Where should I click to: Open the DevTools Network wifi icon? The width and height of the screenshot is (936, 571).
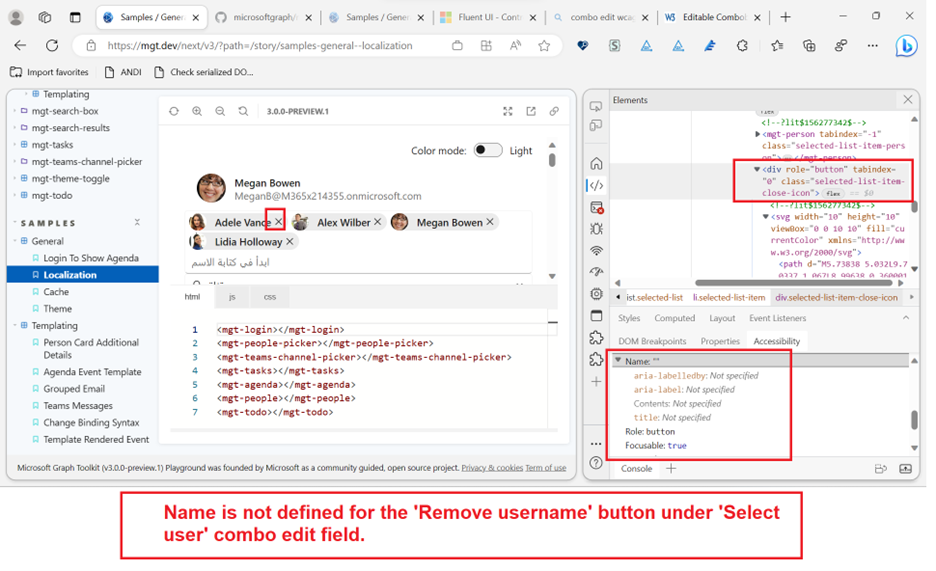click(596, 251)
